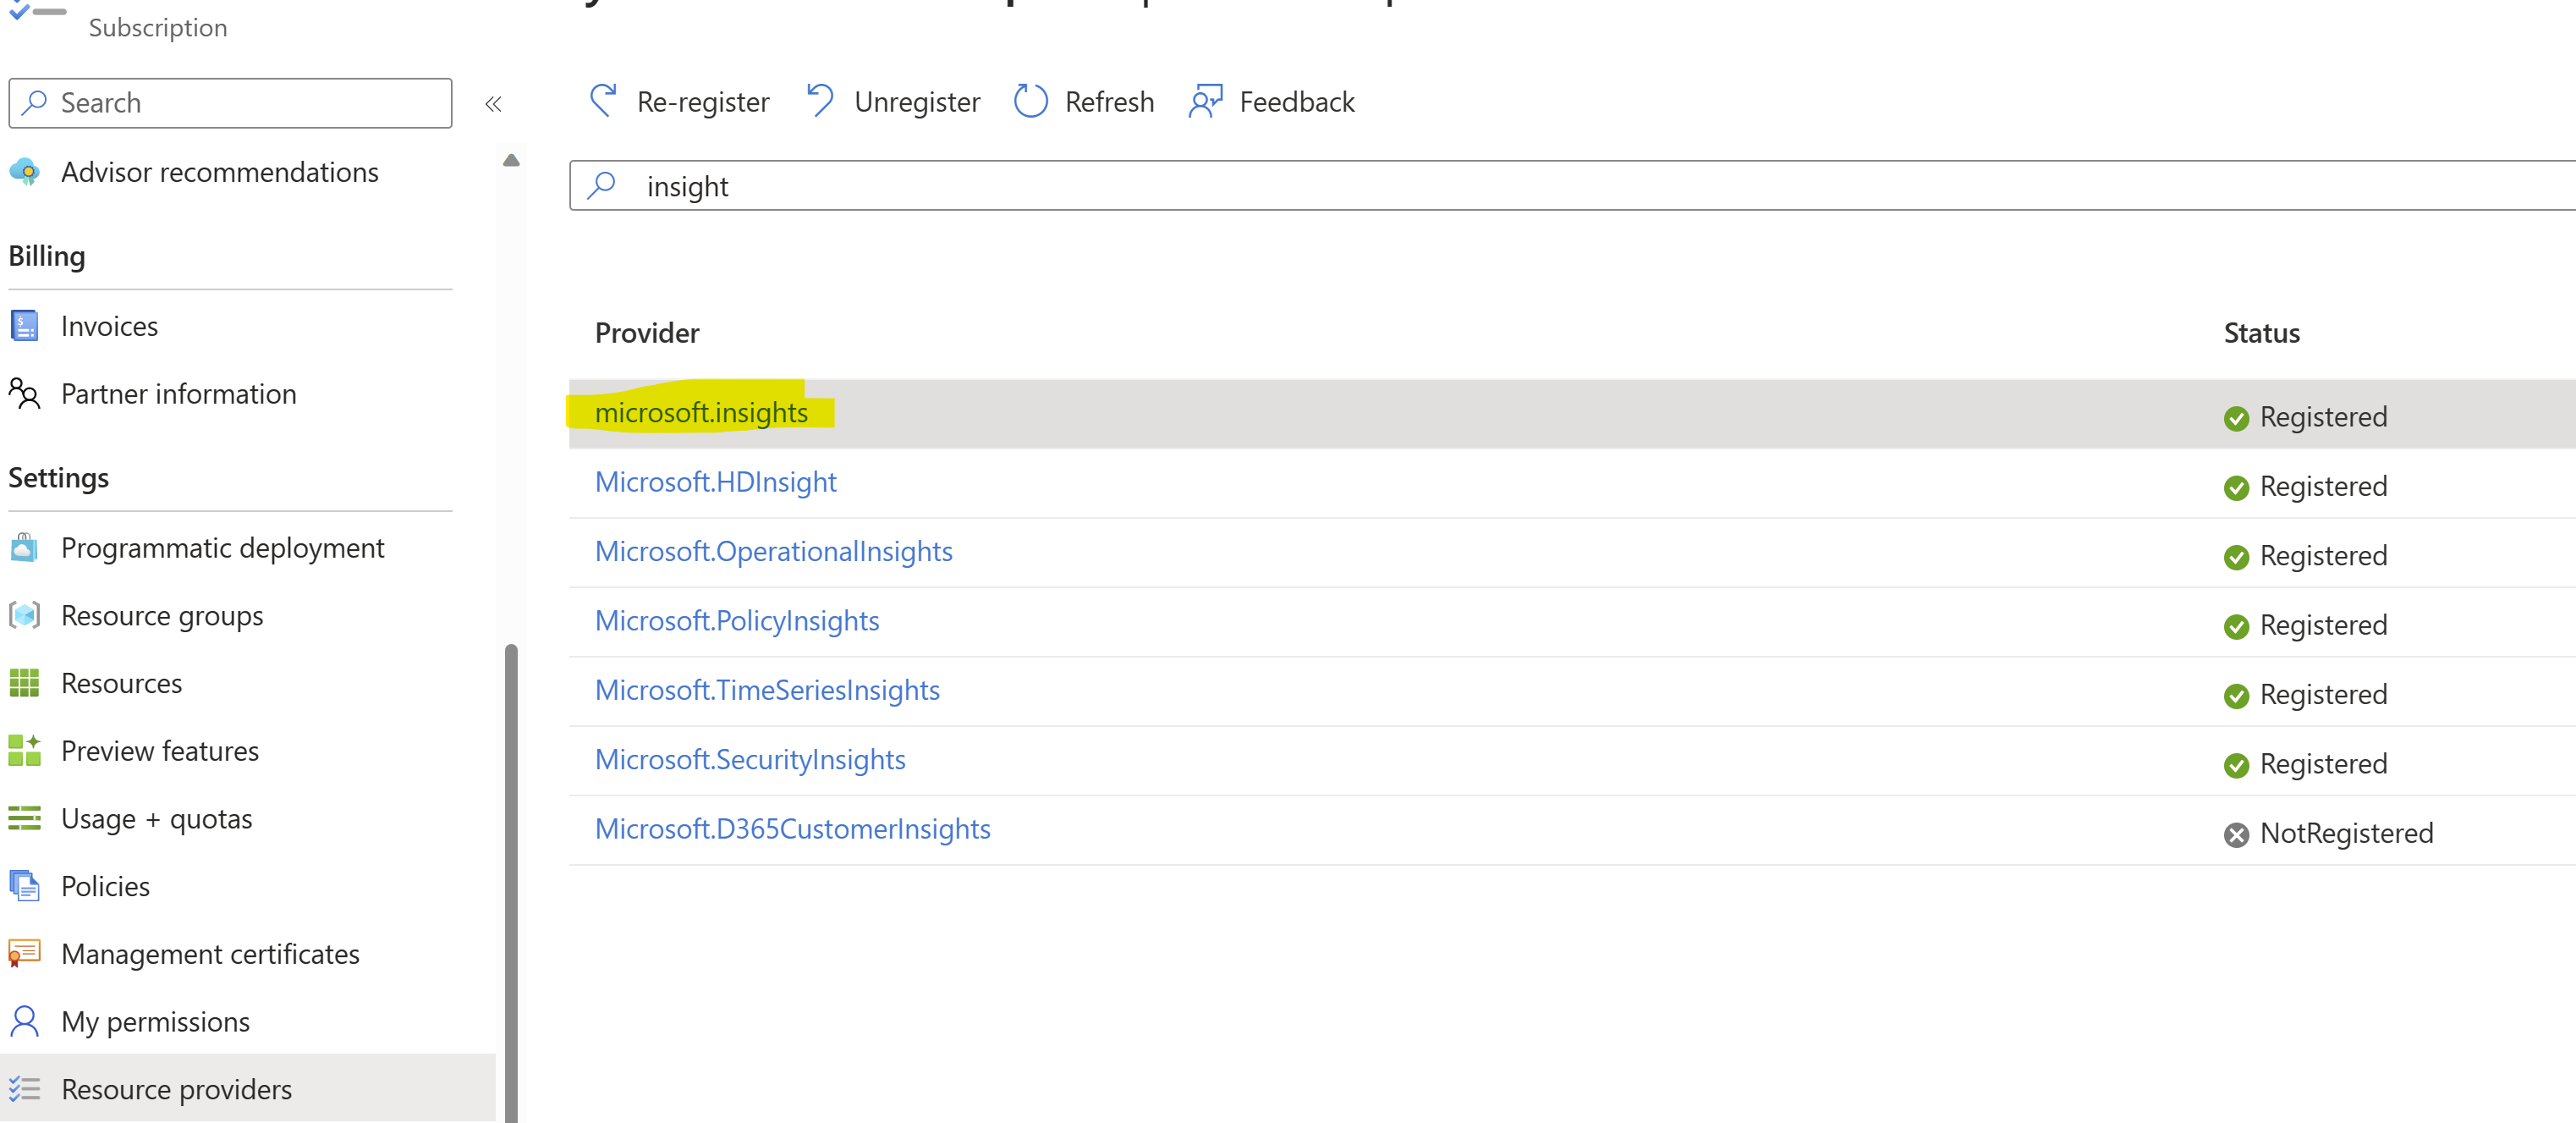Click the Subscription label at top
The width and height of the screenshot is (2576, 1123).
(x=158, y=27)
